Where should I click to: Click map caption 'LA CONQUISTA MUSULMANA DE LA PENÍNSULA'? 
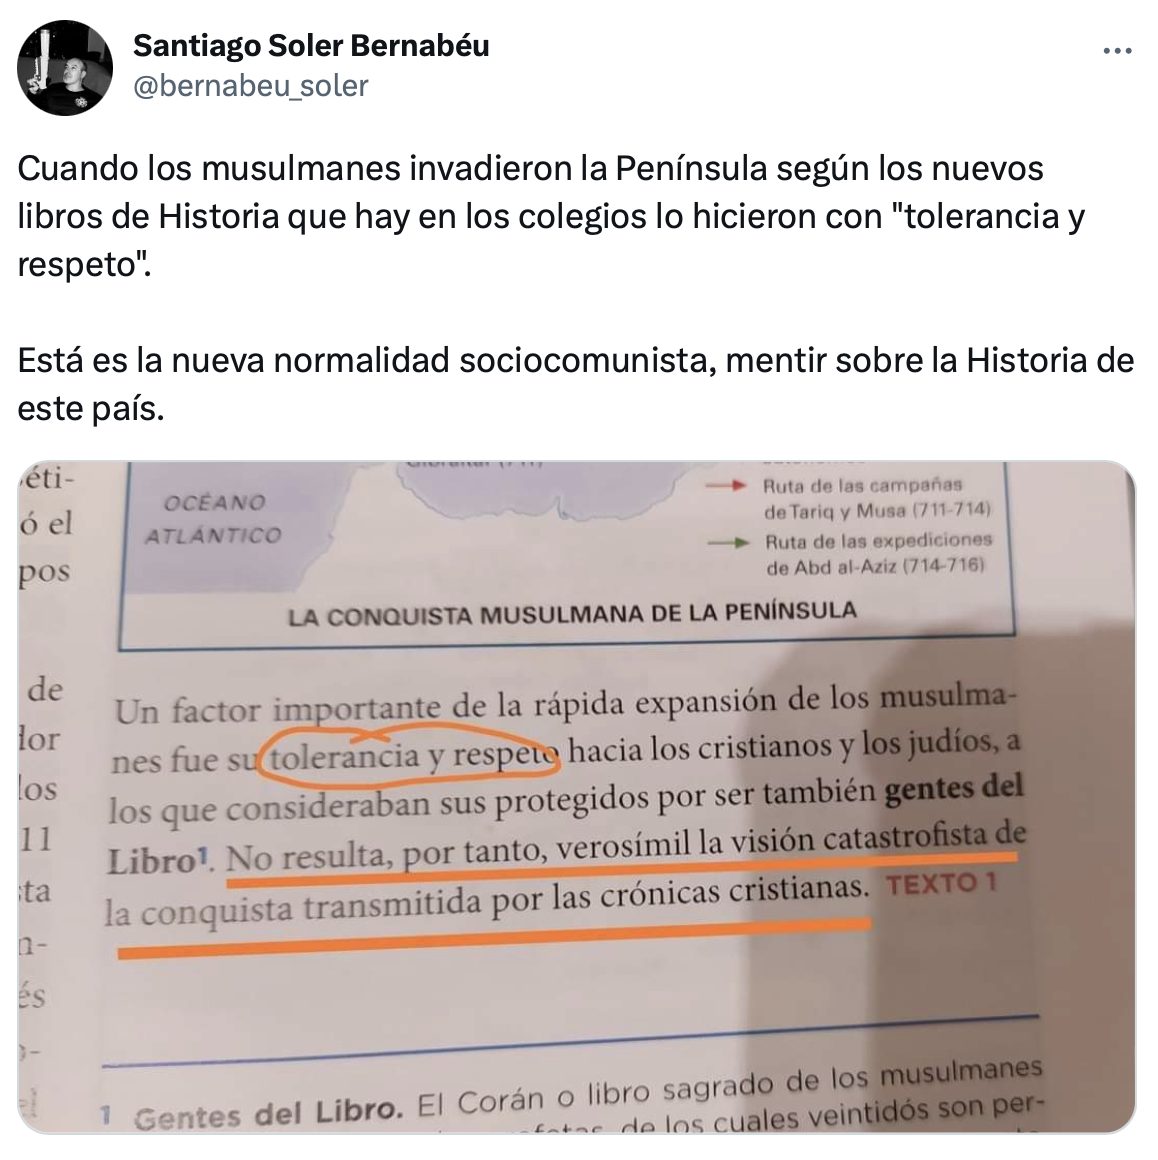[x=571, y=614]
